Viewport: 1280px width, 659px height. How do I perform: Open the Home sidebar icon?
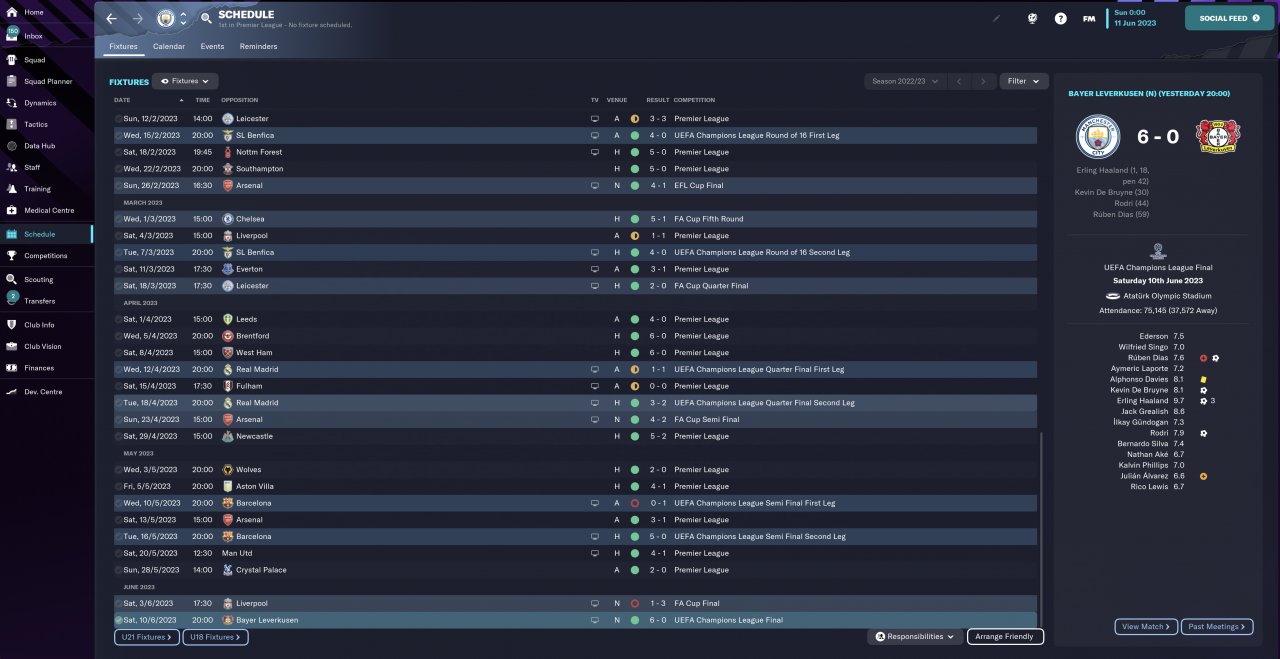[x=12, y=12]
